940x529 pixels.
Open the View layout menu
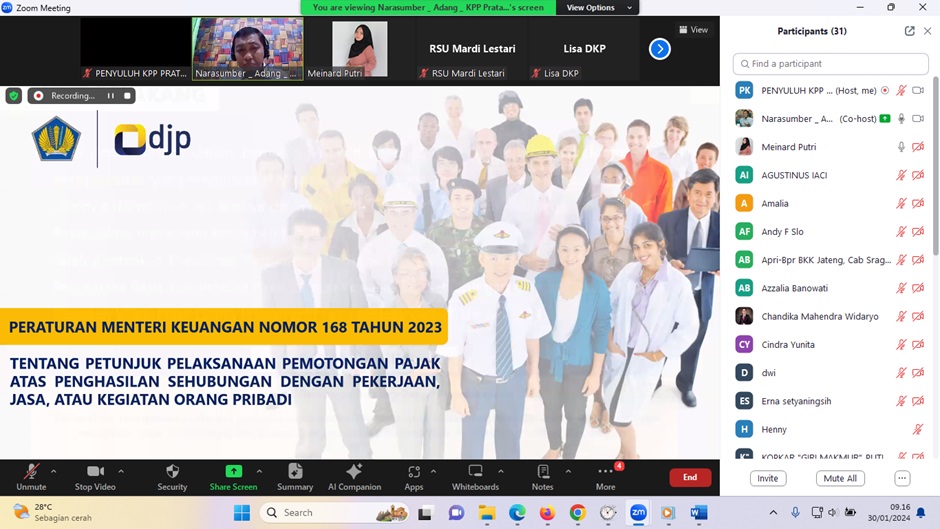pyautogui.click(x=693, y=30)
